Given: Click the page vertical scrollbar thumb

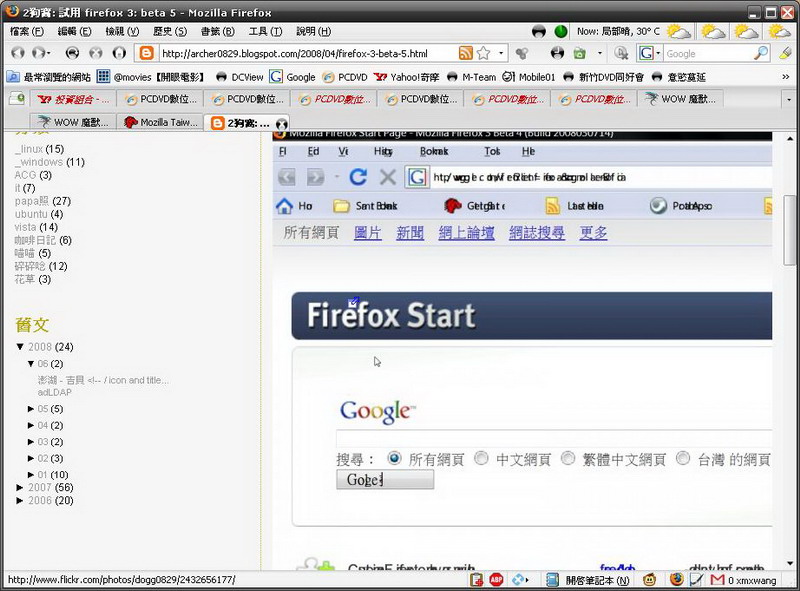Looking at the screenshot, I should (789, 230).
